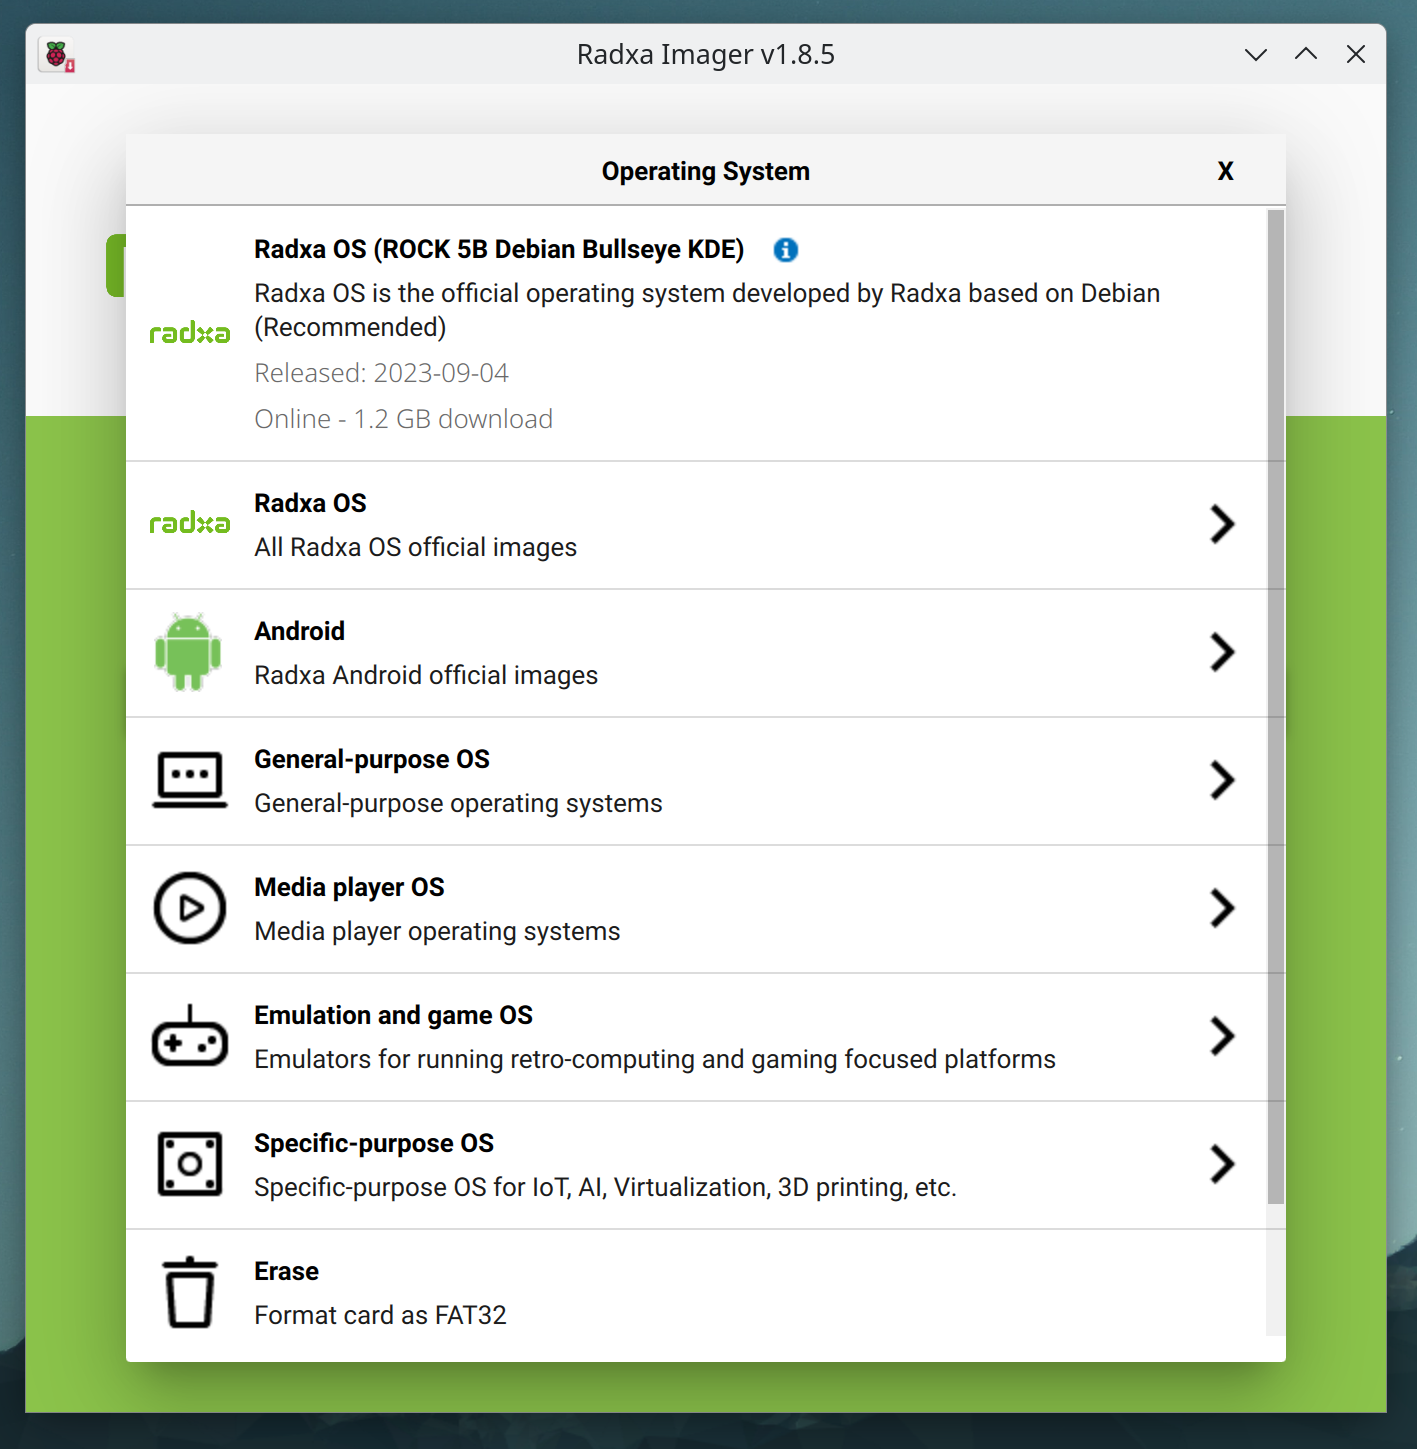1417x1449 pixels.
Task: Click the Erase entry title
Action: click(x=286, y=1271)
